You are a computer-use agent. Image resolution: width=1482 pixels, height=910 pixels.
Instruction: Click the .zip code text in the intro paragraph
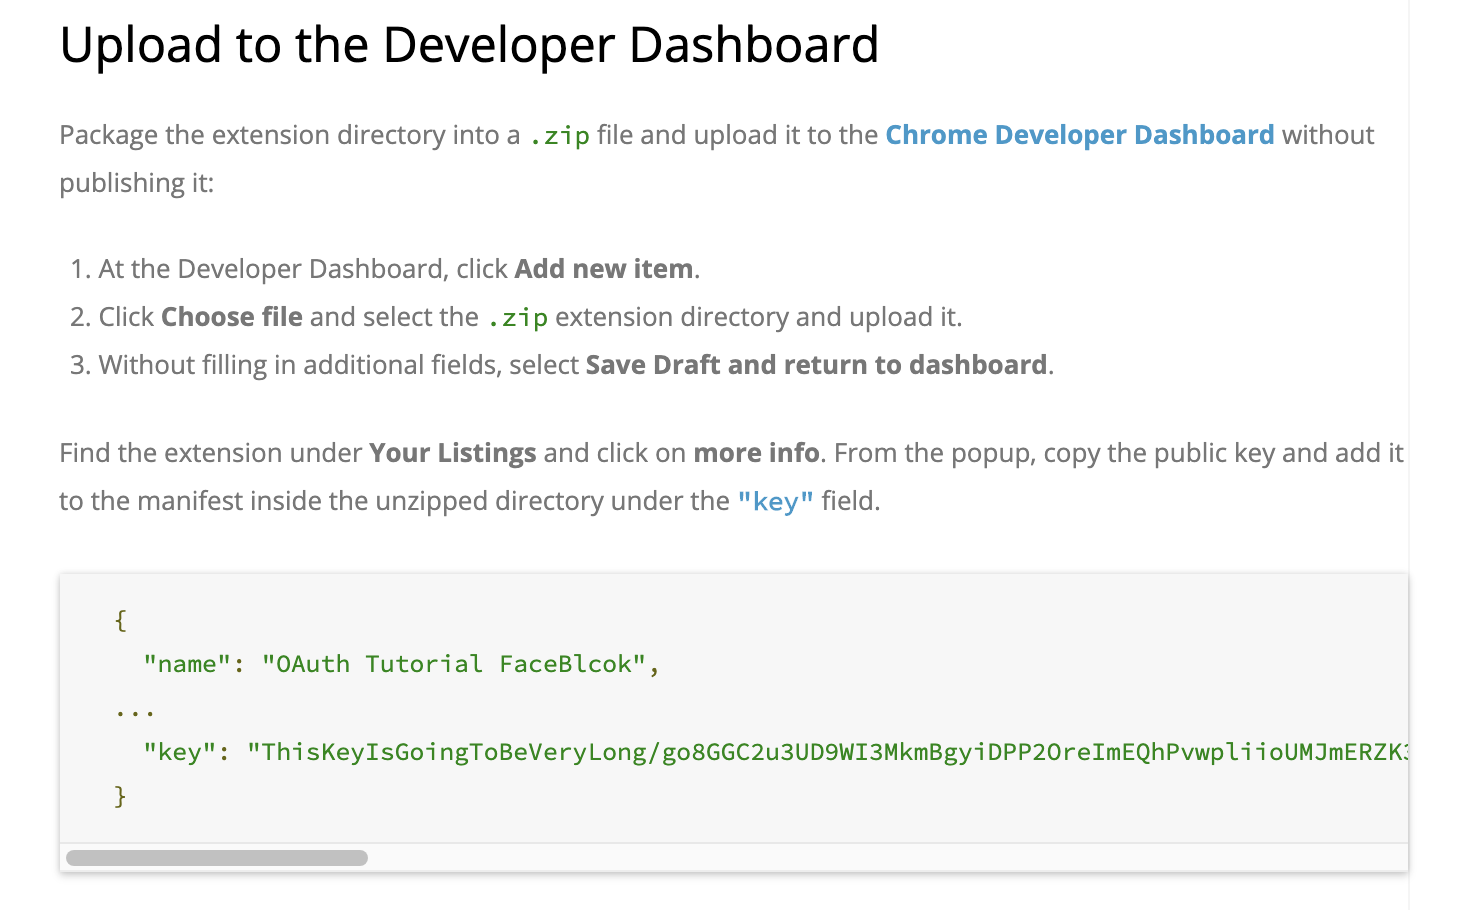(x=559, y=136)
